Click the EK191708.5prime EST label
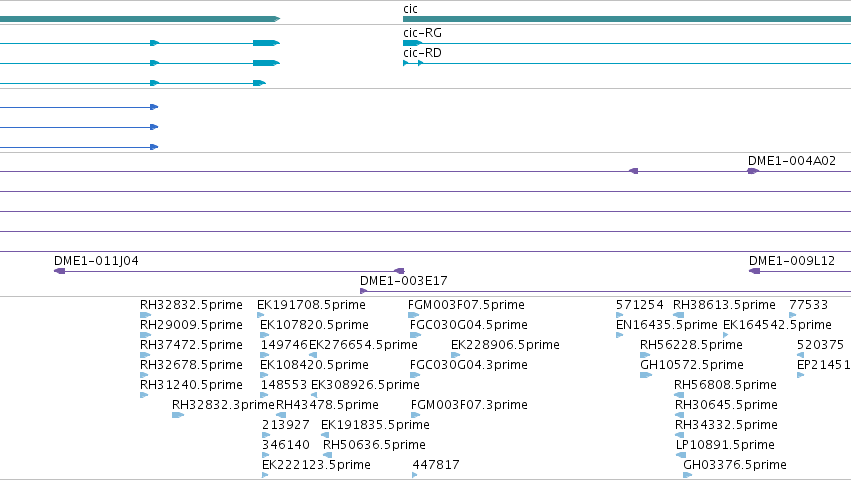The image size is (851, 480). [312, 305]
